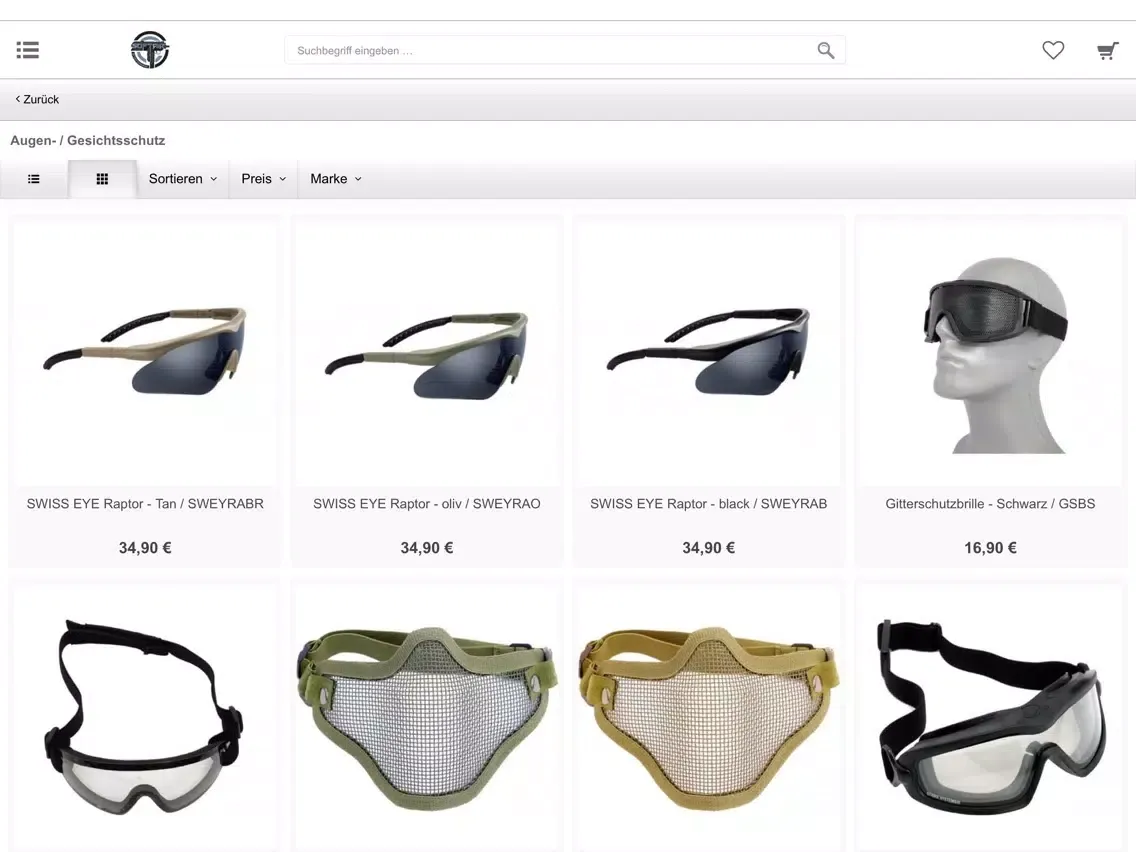Open SWISS EYE Raptor Tan product image
1136x852 pixels.
tap(145, 354)
